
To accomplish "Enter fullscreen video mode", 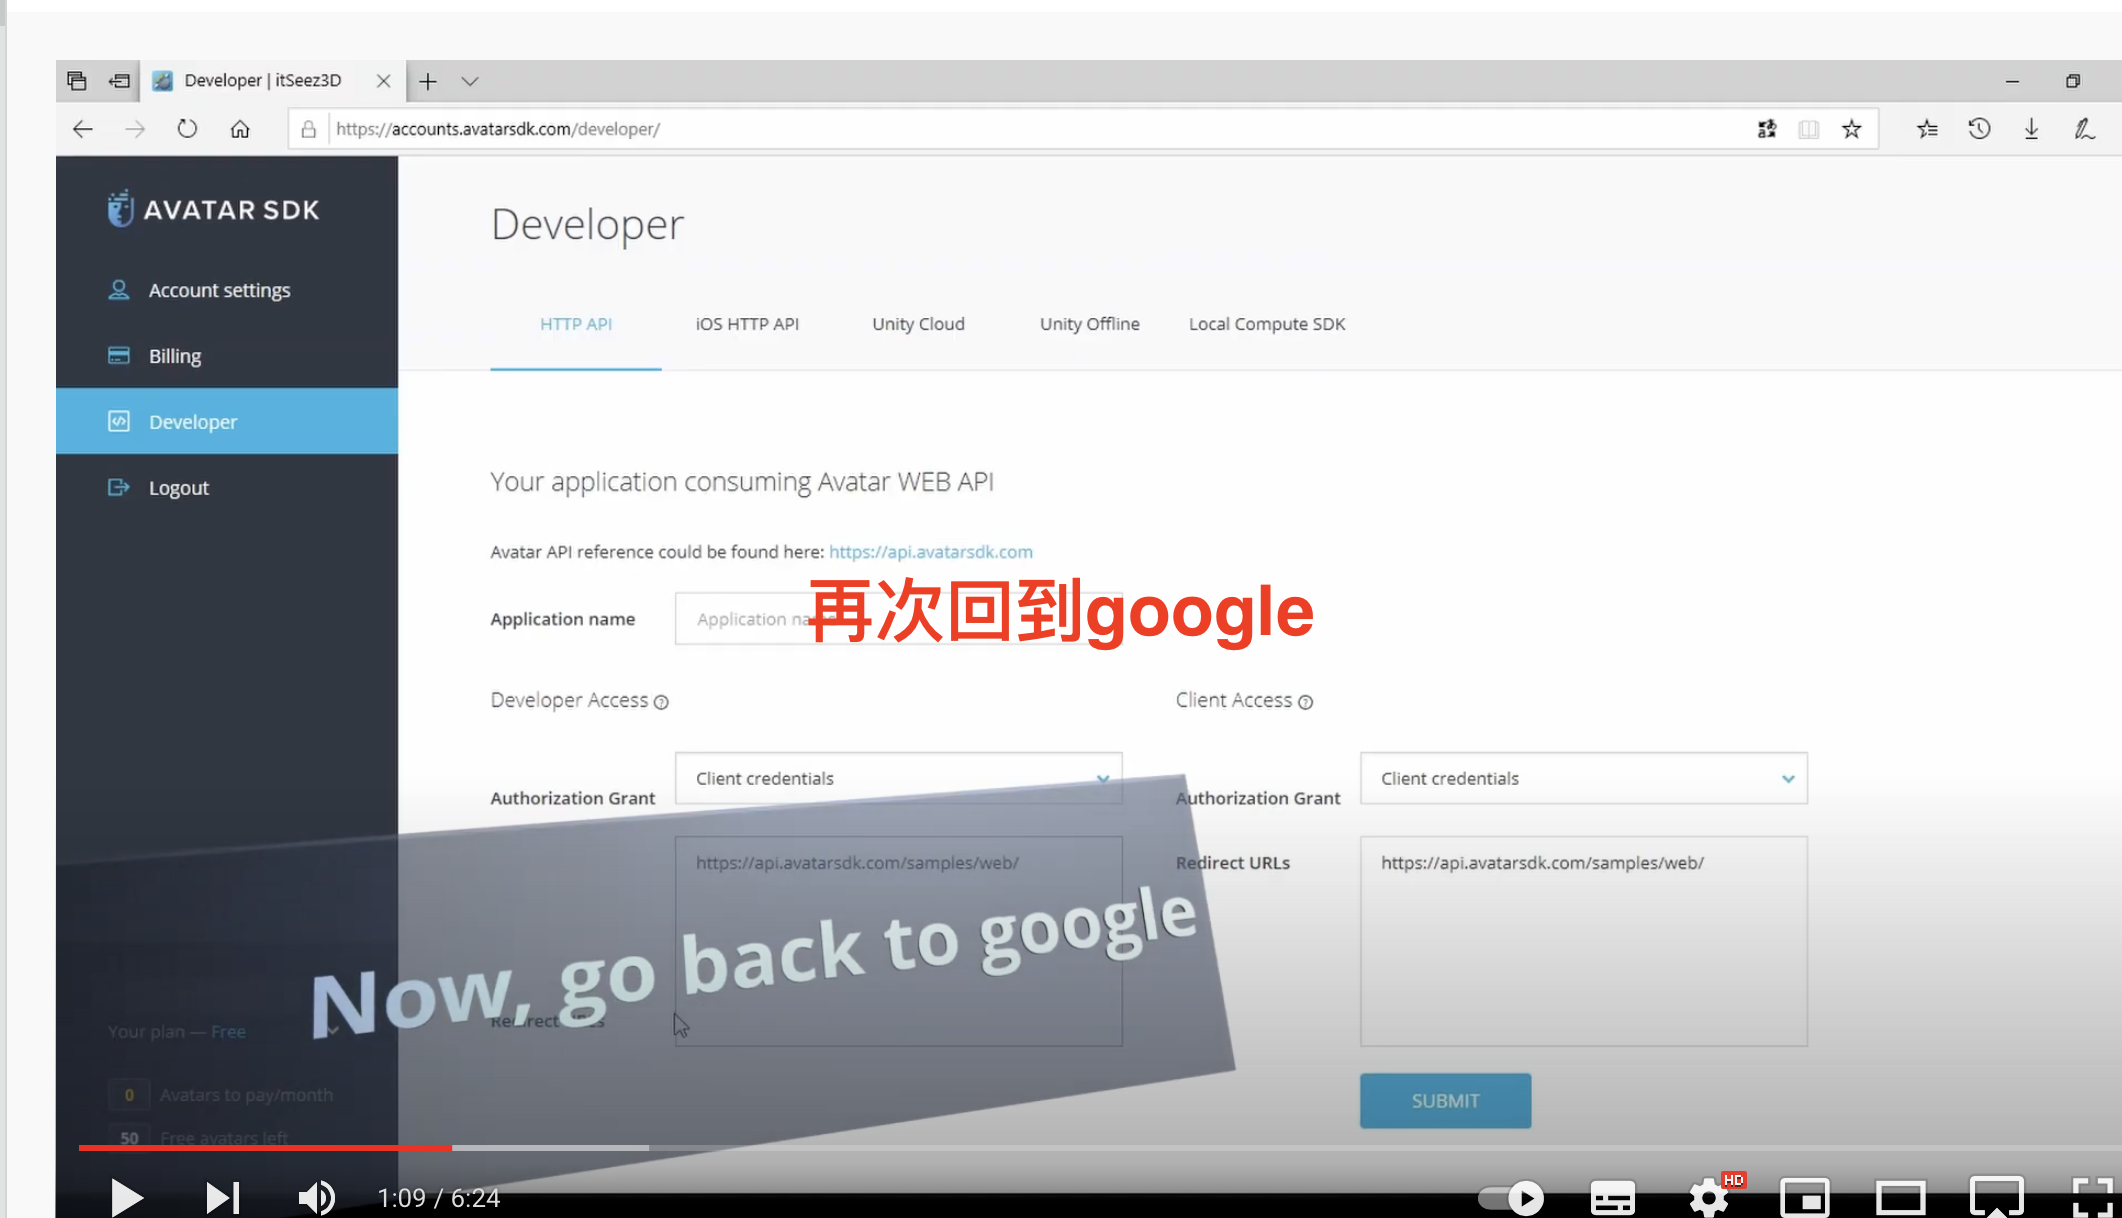I will click(2092, 1197).
